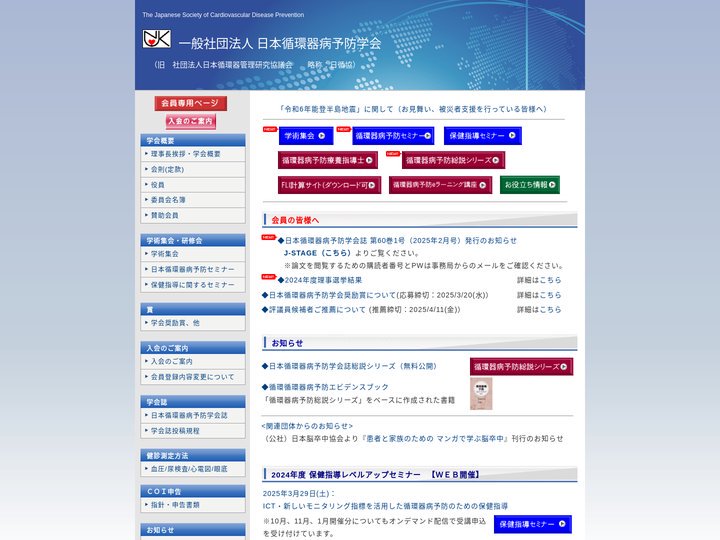Open 会員登録内容変更について sidebar link
Screen dimensions: 720x540
coord(193,377)
